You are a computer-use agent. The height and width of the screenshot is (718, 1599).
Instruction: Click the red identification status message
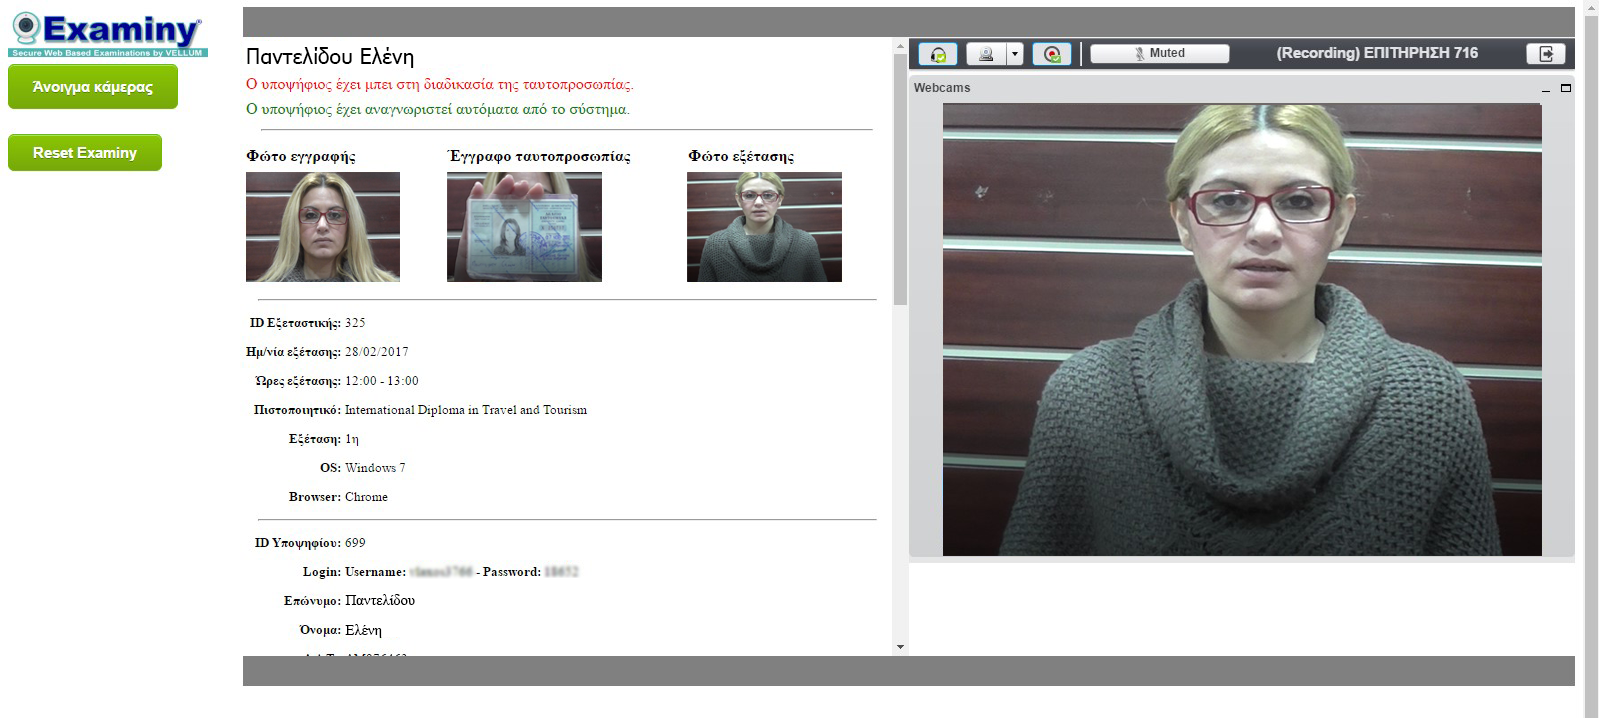click(x=440, y=84)
